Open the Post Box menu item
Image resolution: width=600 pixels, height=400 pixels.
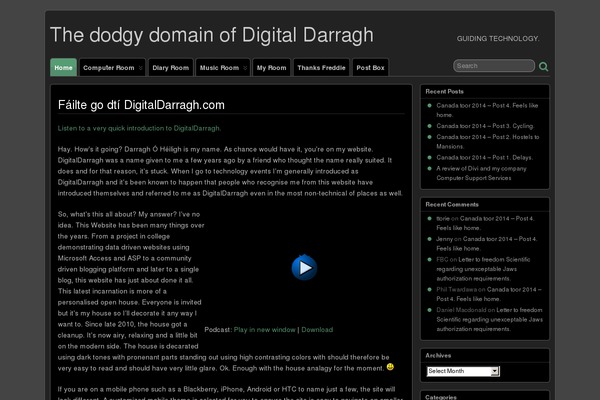click(x=370, y=68)
